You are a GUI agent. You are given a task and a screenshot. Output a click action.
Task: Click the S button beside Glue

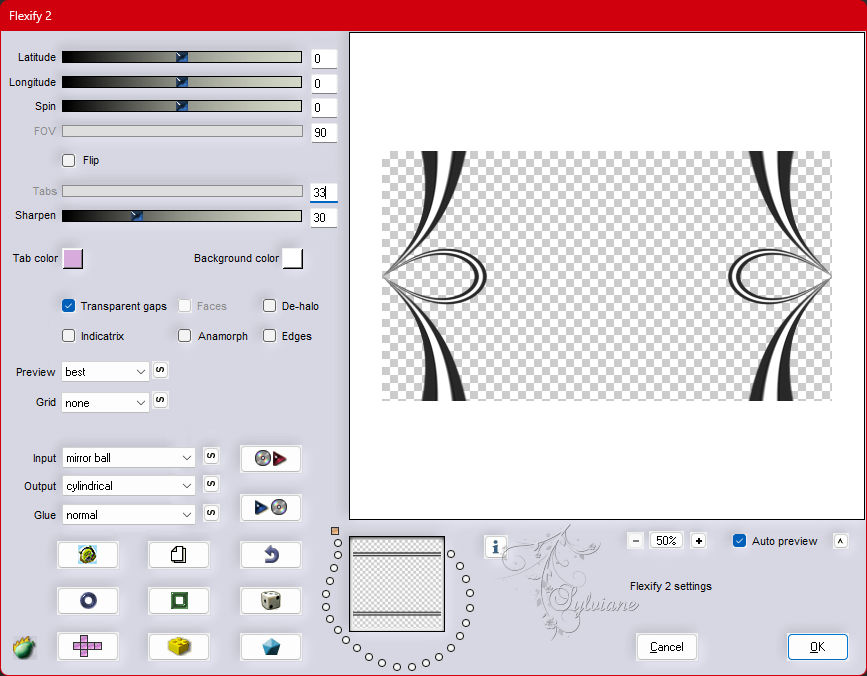(211, 512)
